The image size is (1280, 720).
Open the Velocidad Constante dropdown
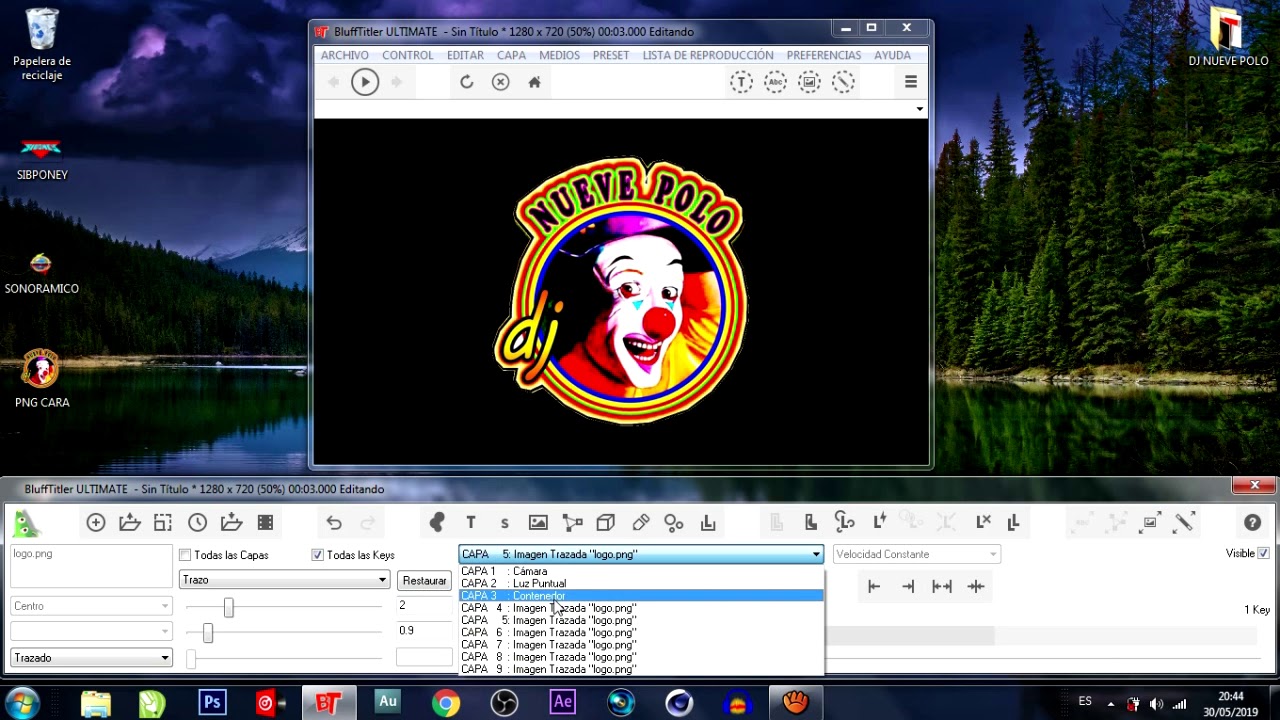pyautogui.click(x=916, y=554)
